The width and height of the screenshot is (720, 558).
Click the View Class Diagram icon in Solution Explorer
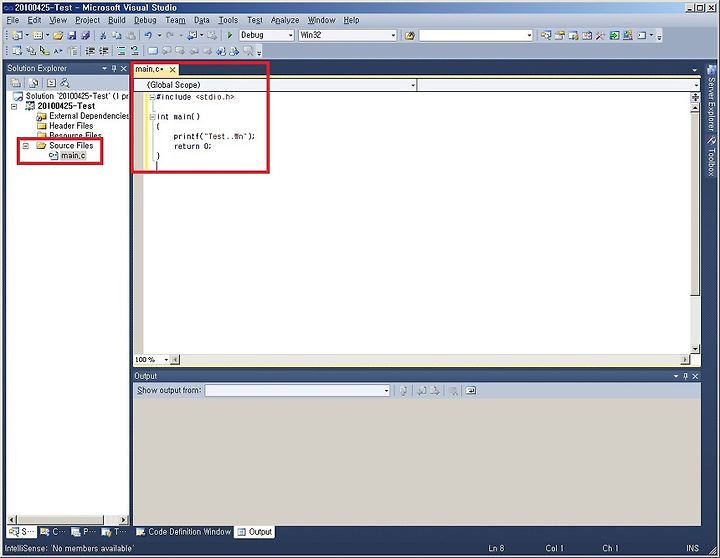tap(65, 83)
